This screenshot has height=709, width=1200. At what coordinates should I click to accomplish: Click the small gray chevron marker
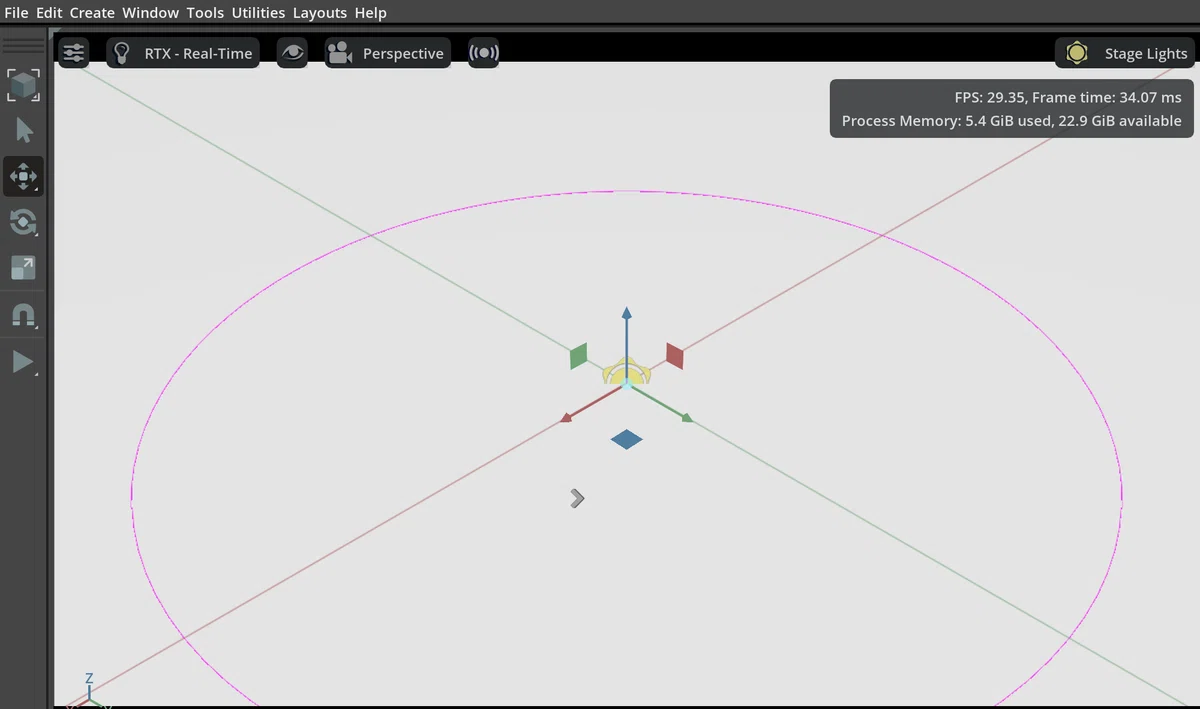pos(577,498)
